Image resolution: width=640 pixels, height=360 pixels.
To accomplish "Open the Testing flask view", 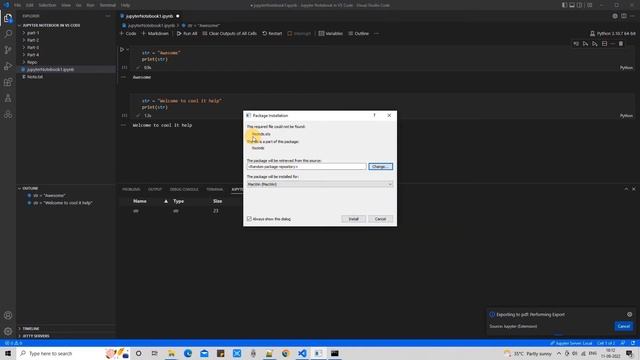I will click(x=8, y=98).
